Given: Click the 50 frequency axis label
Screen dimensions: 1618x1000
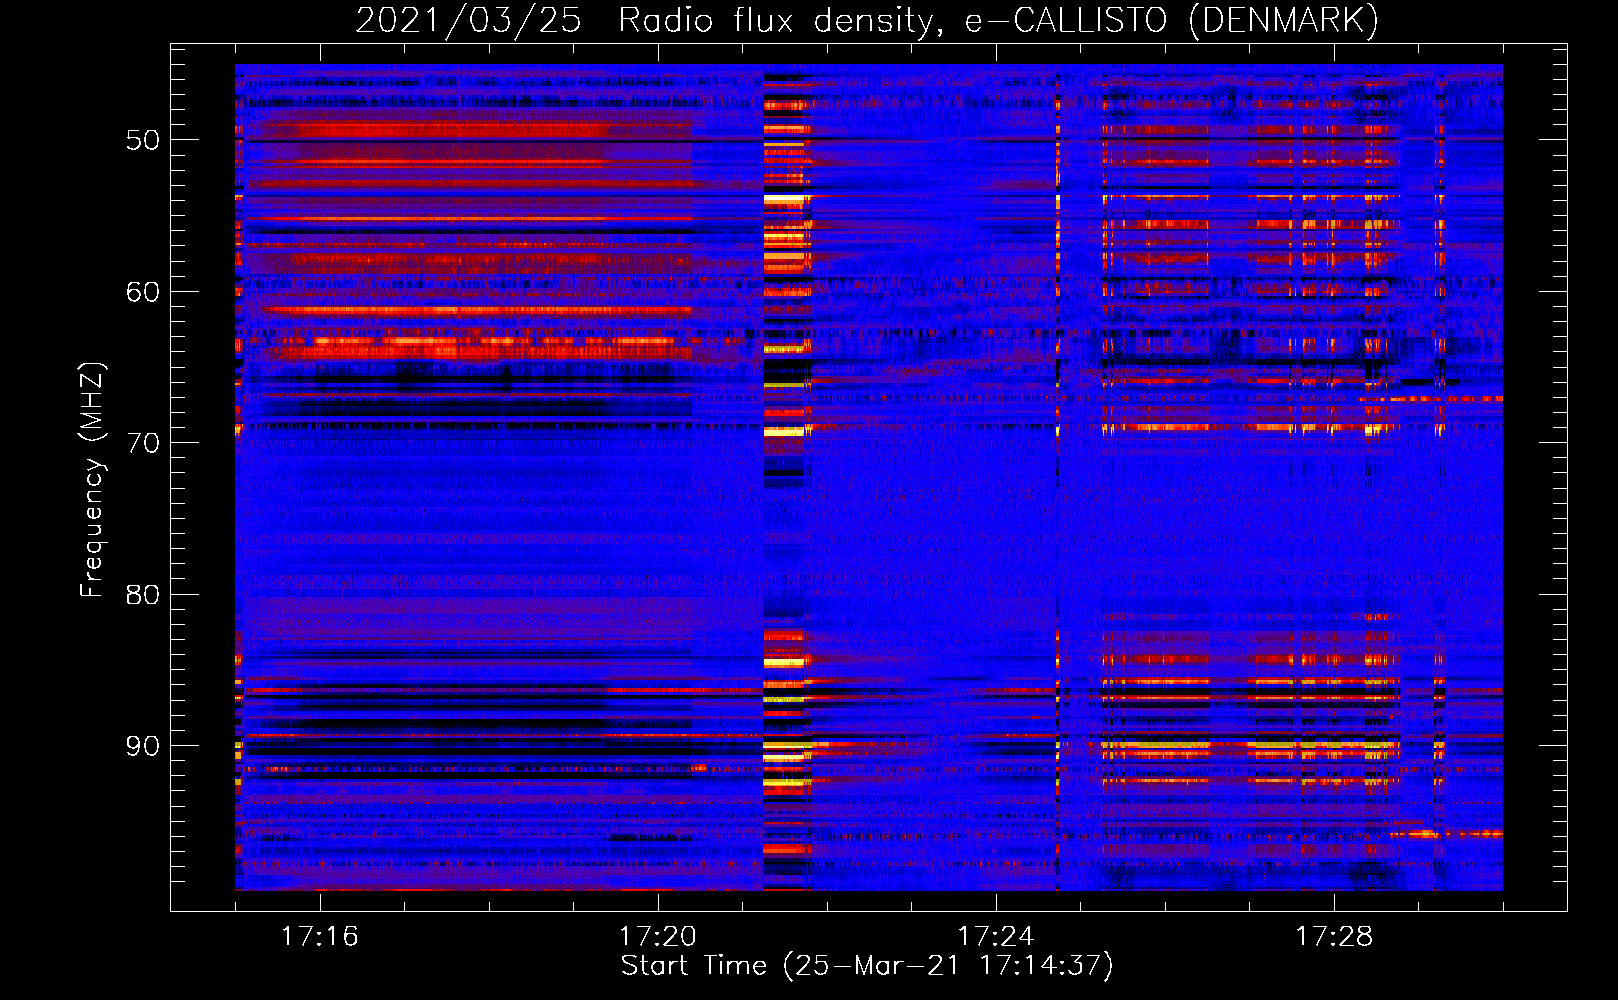Looking at the screenshot, I should pyautogui.click(x=143, y=140).
